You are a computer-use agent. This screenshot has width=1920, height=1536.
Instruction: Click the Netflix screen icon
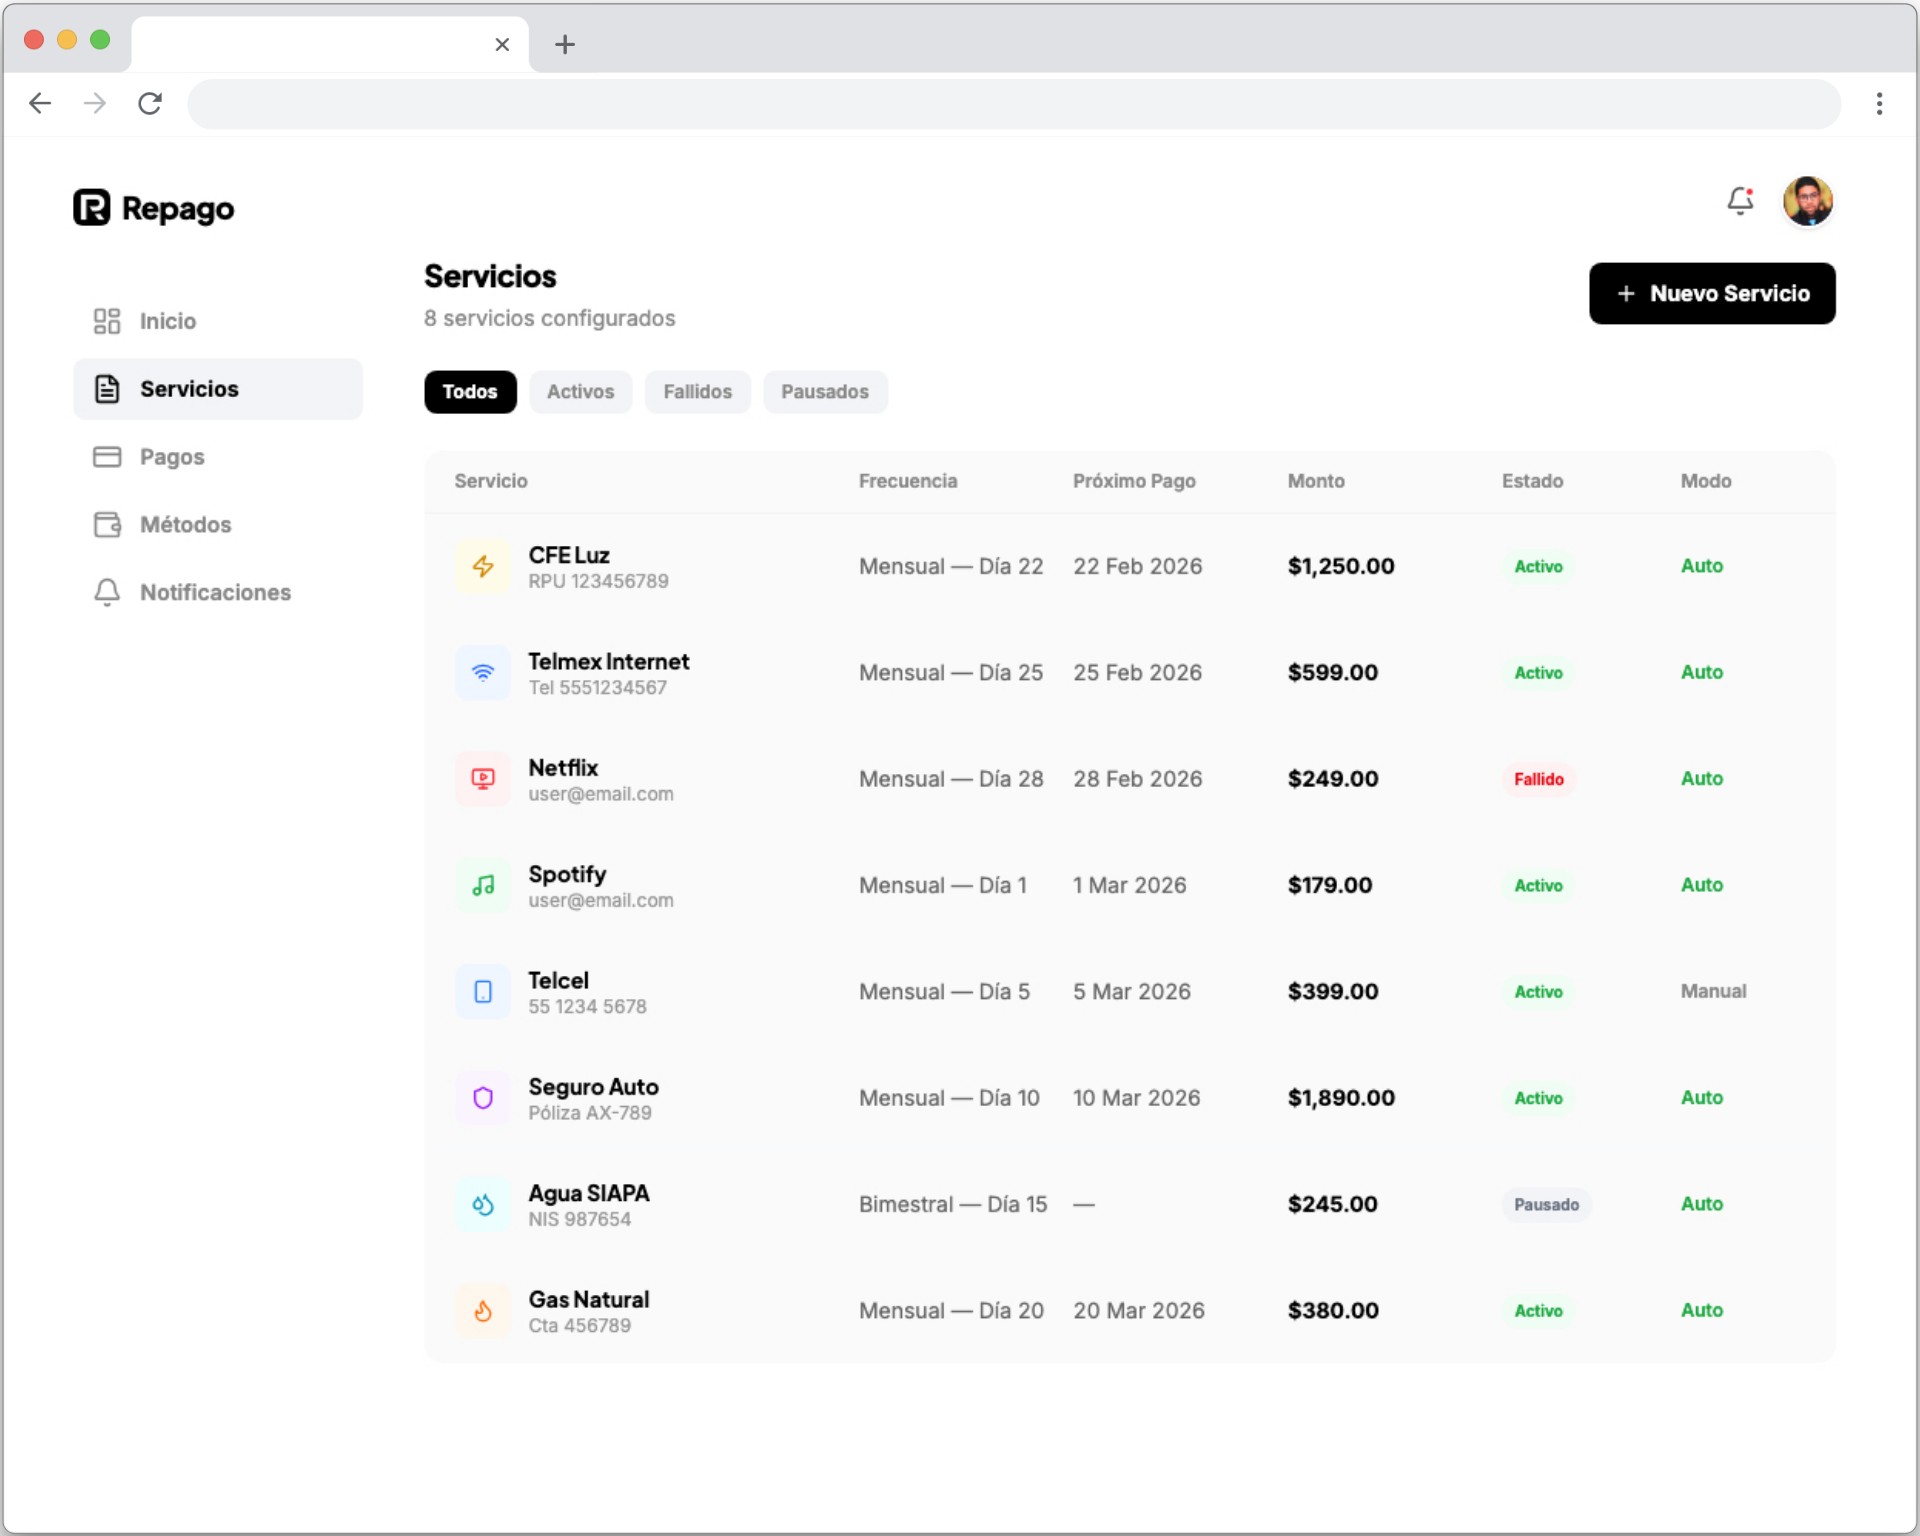point(483,779)
